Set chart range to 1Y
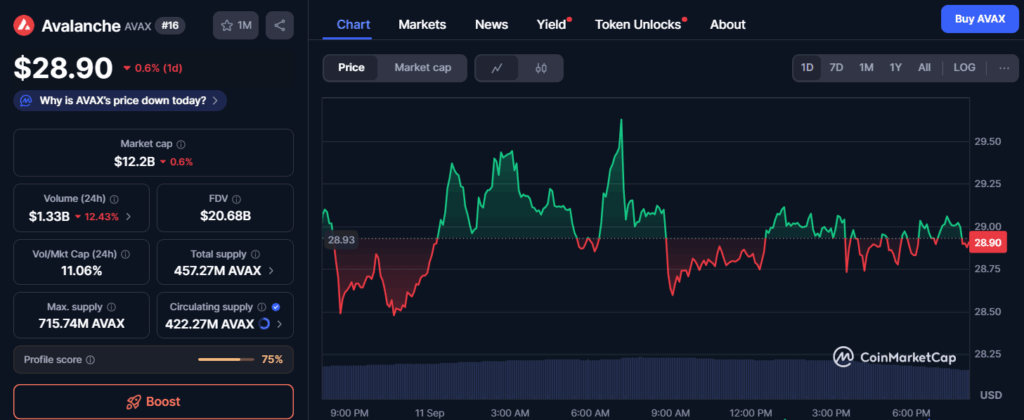This screenshot has width=1024, height=420. (895, 68)
